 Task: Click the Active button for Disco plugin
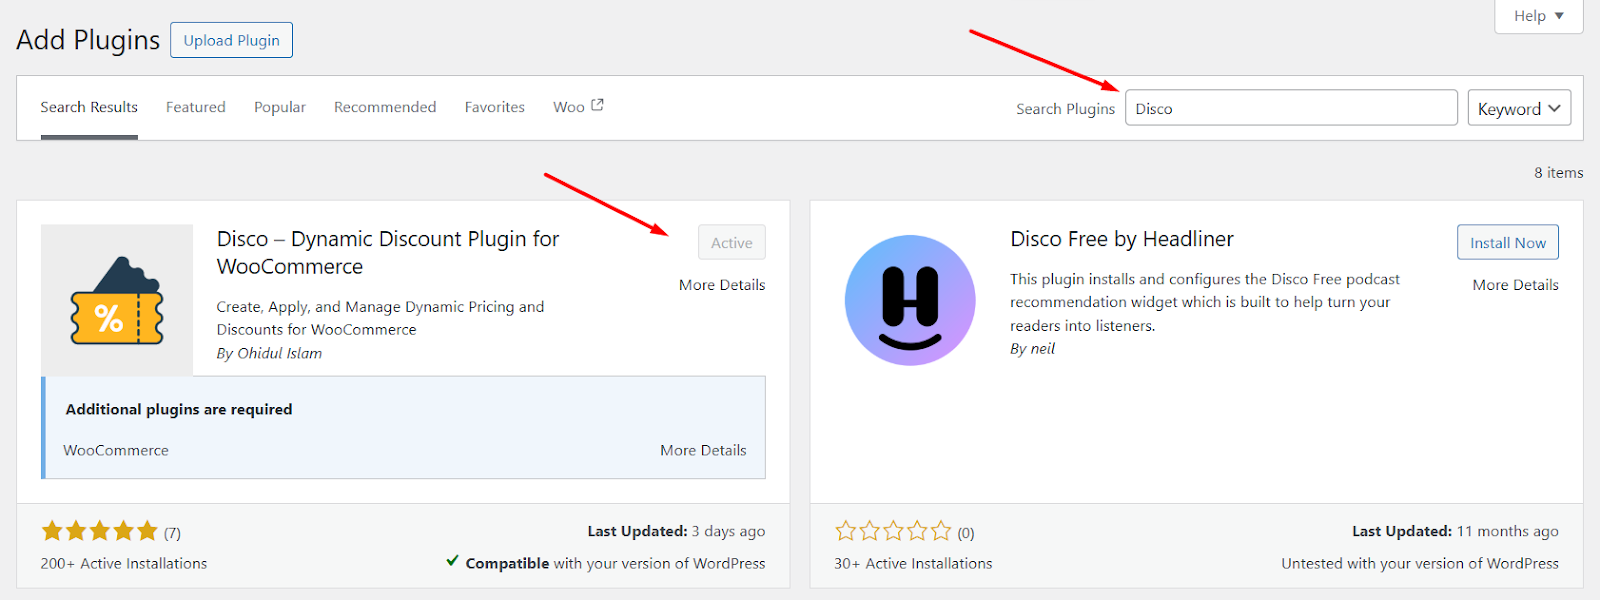tap(731, 242)
